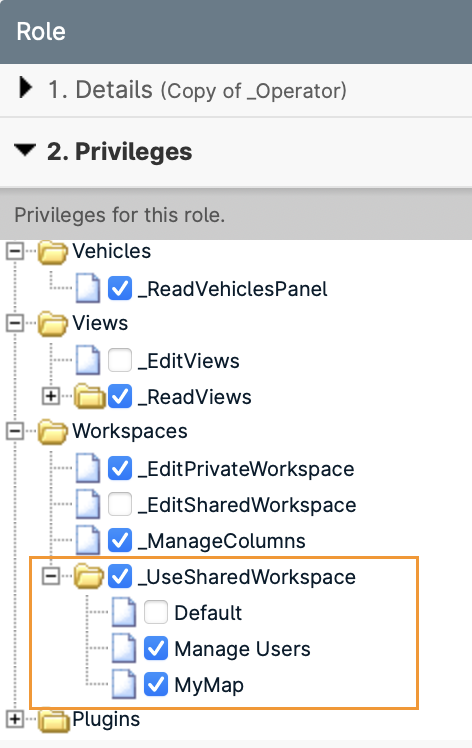Collapse the _UseSharedWorkspace node

pos(51,576)
